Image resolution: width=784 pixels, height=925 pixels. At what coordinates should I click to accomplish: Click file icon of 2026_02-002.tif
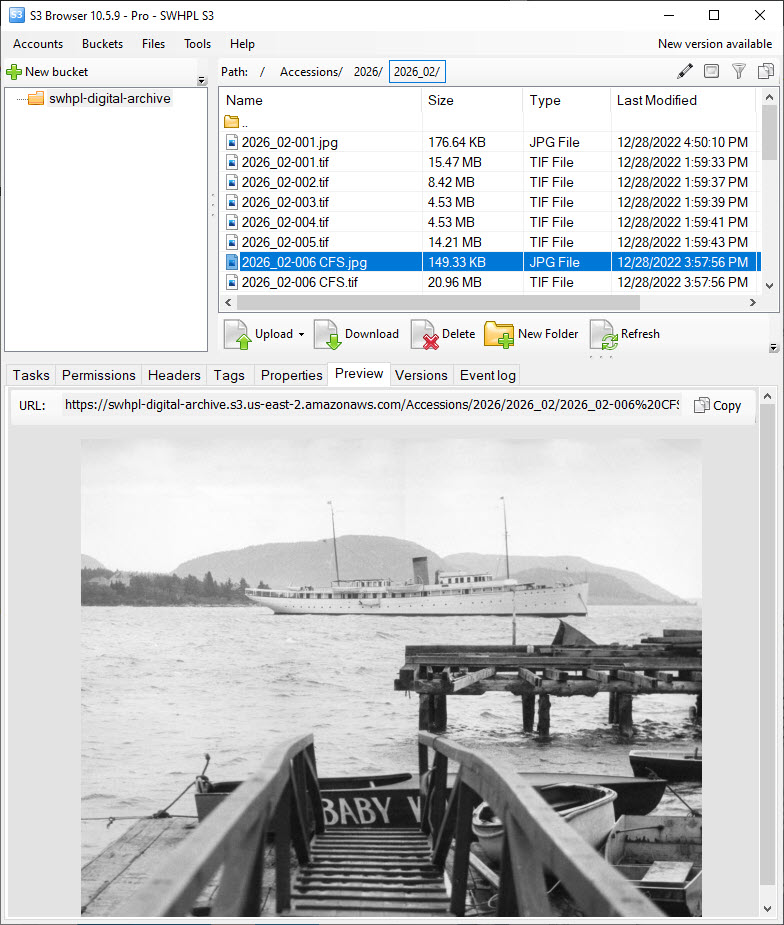232,182
